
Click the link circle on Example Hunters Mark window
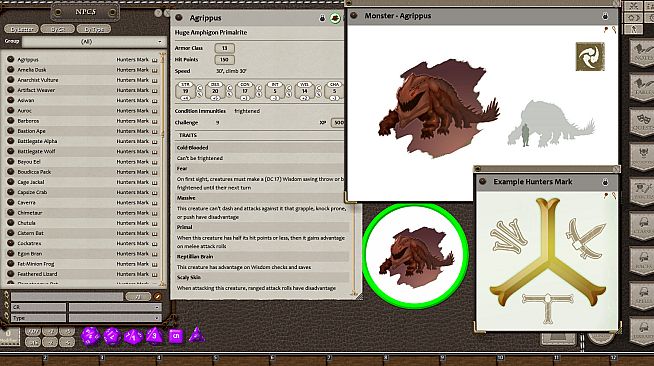(x=483, y=182)
